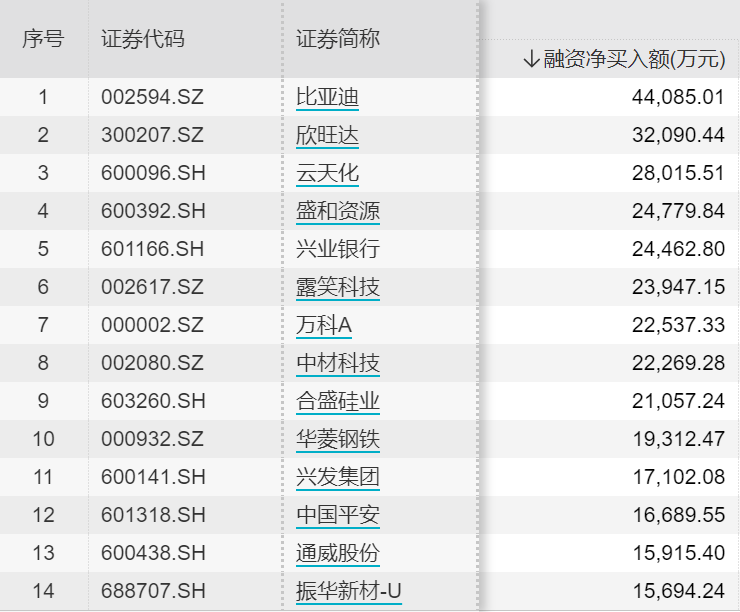Click the 序号 column header
740x612 pixels.
pyautogui.click(x=43, y=39)
